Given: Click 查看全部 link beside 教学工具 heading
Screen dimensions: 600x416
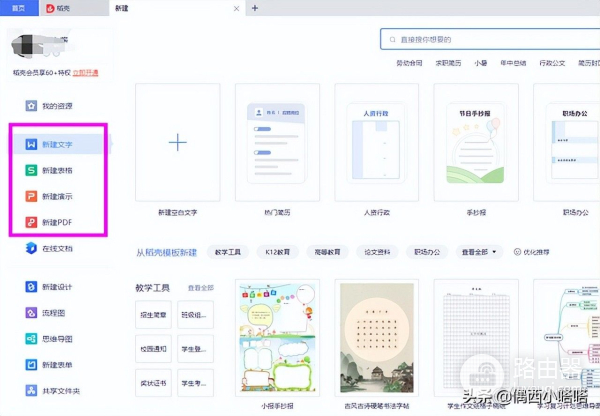Looking at the screenshot, I should point(201,288).
